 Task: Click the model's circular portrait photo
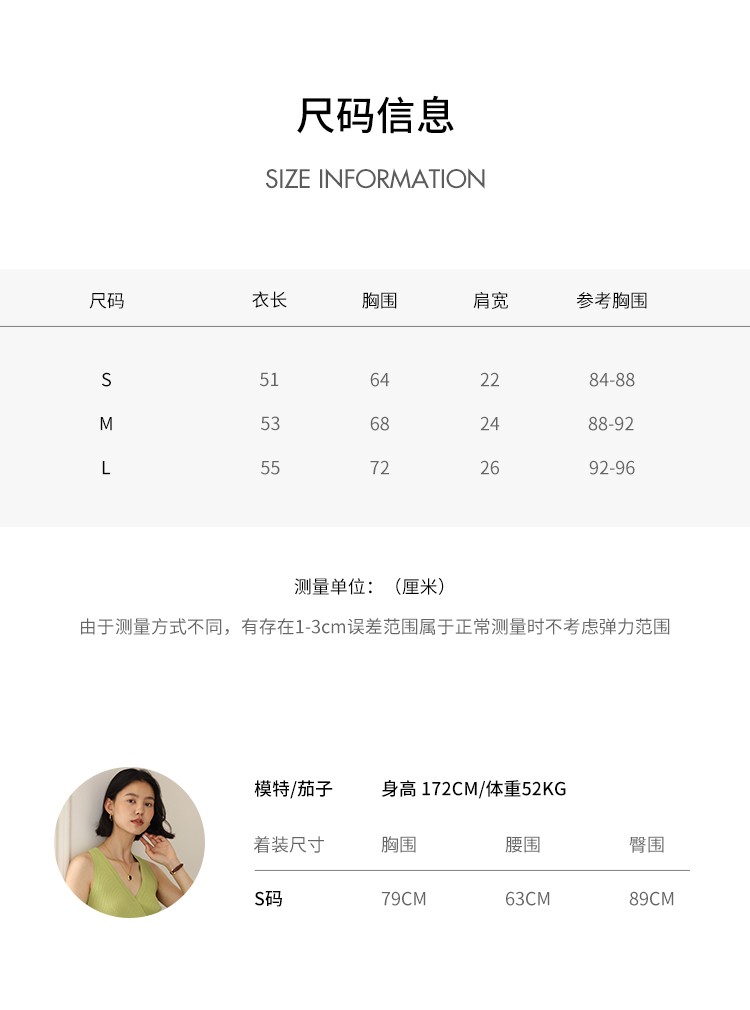(x=130, y=842)
